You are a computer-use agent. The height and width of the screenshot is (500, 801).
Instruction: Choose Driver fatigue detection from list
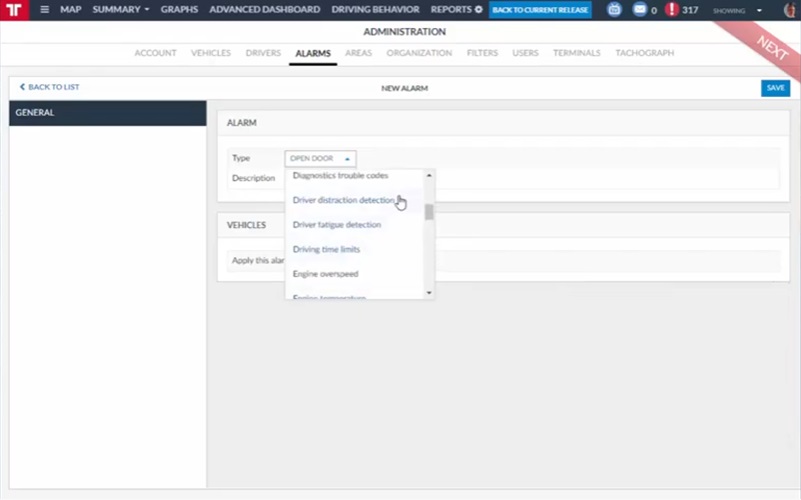click(x=336, y=225)
